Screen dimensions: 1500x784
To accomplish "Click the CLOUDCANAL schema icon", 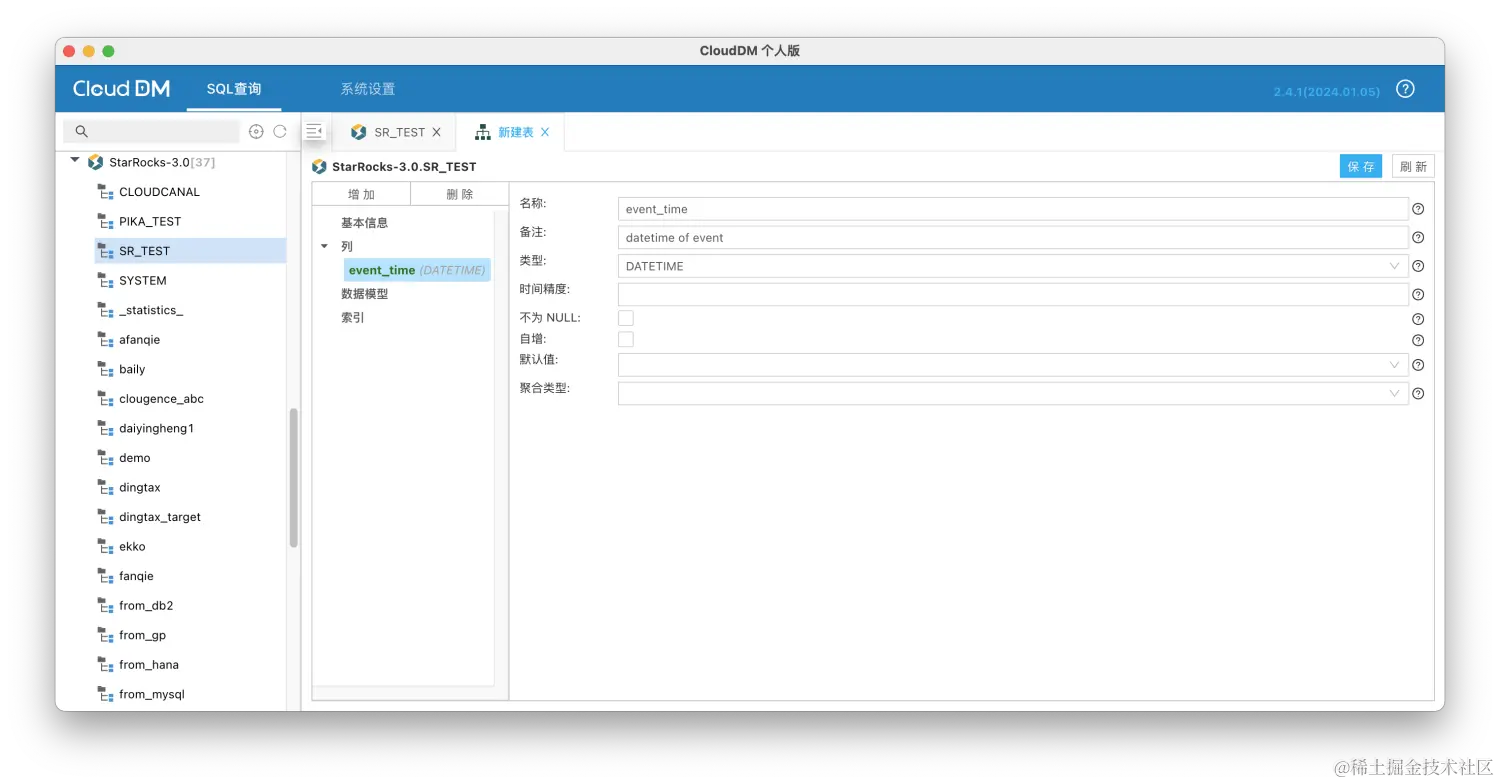I will click(x=105, y=192).
